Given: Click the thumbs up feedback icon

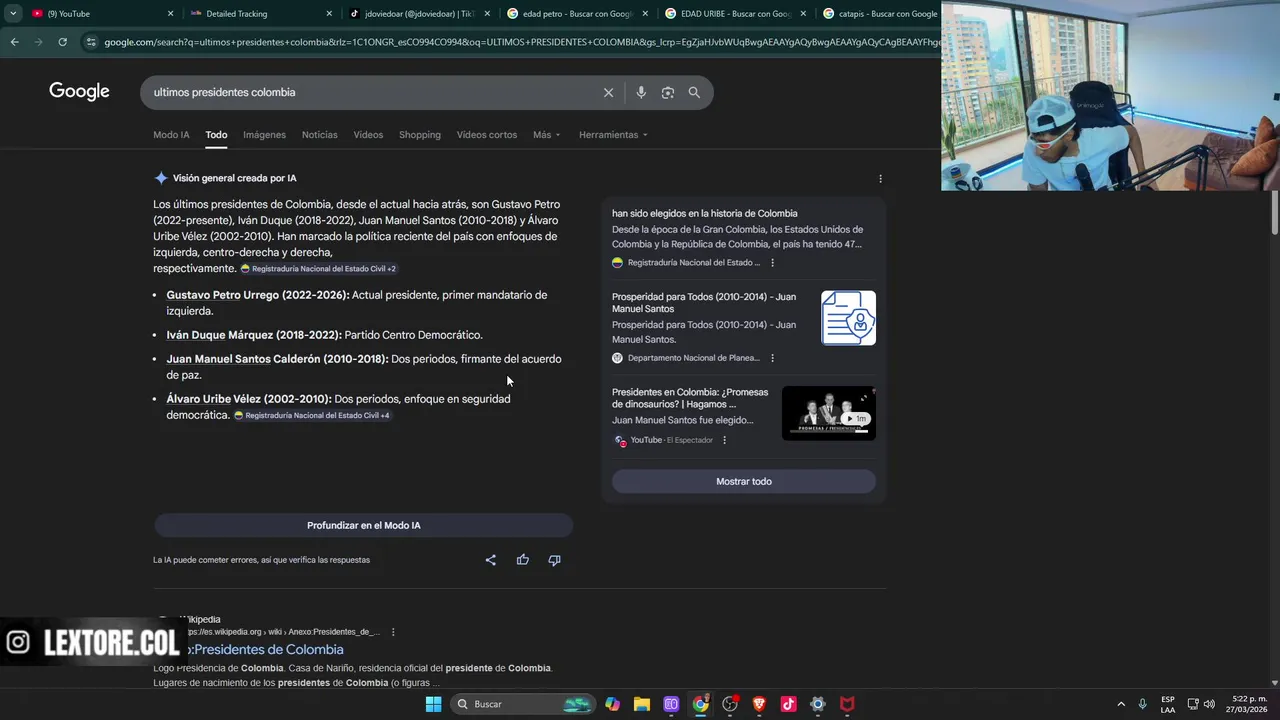Looking at the screenshot, I should (522, 560).
